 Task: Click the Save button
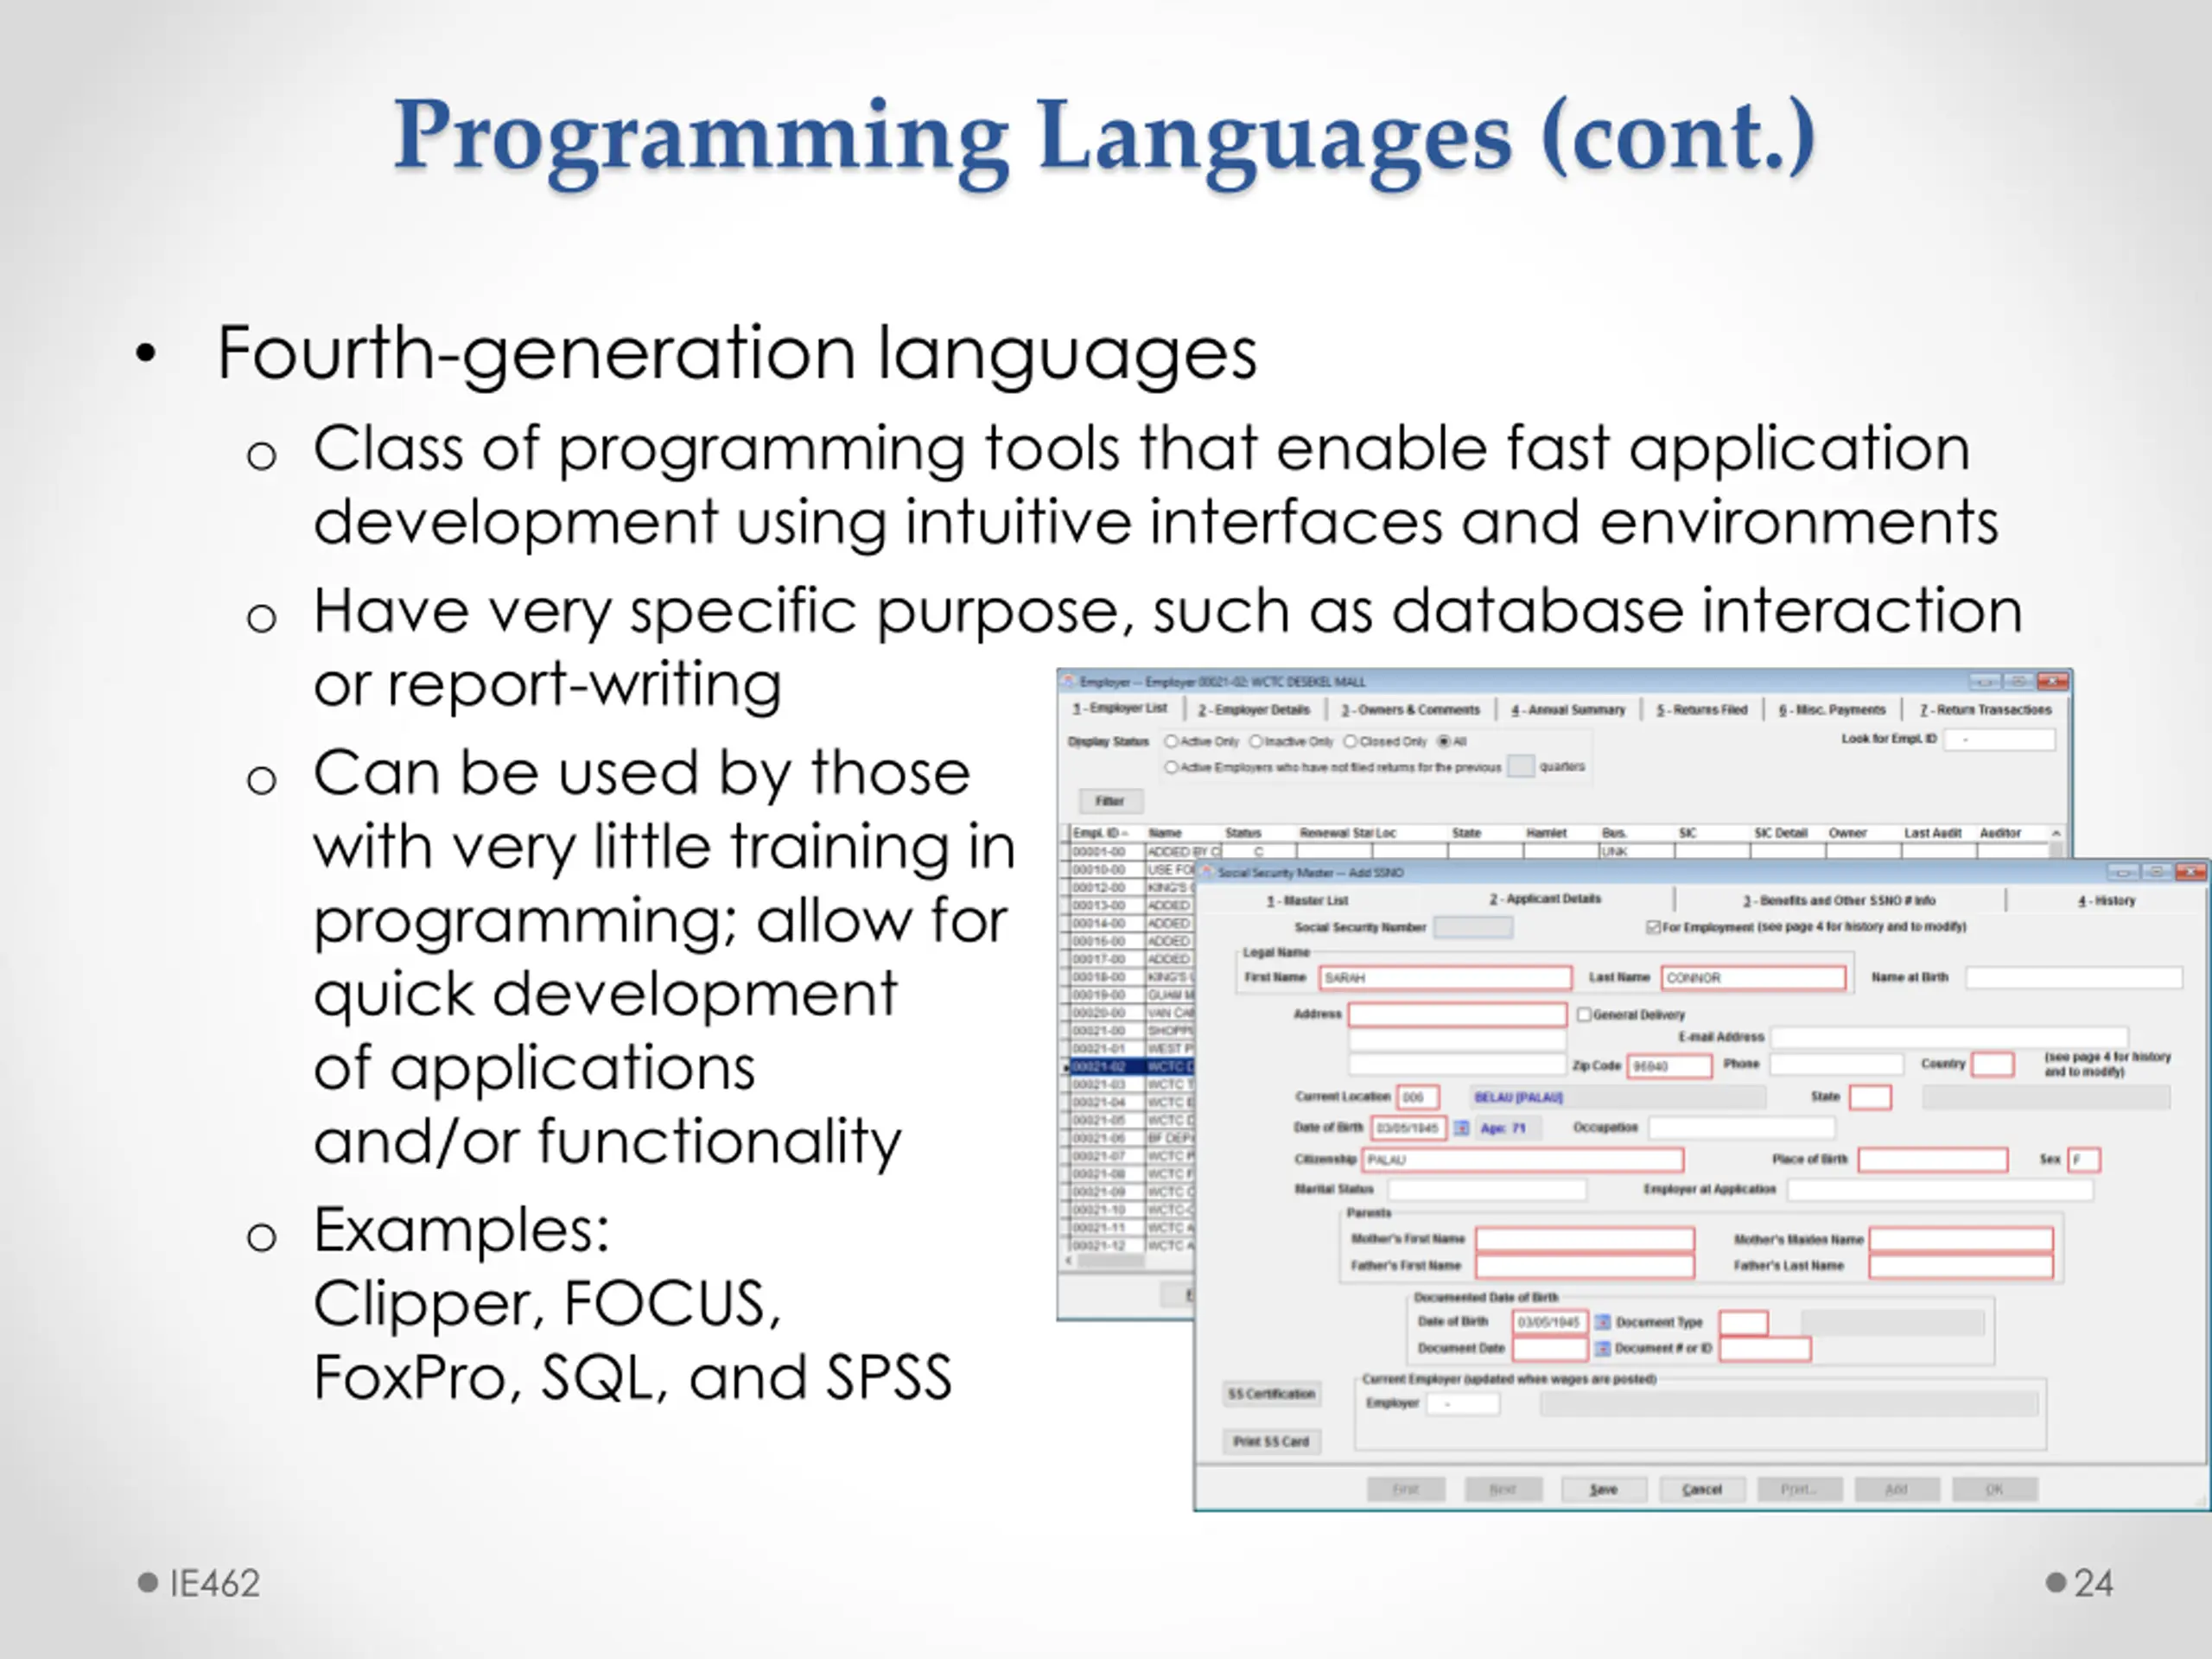(1603, 1490)
